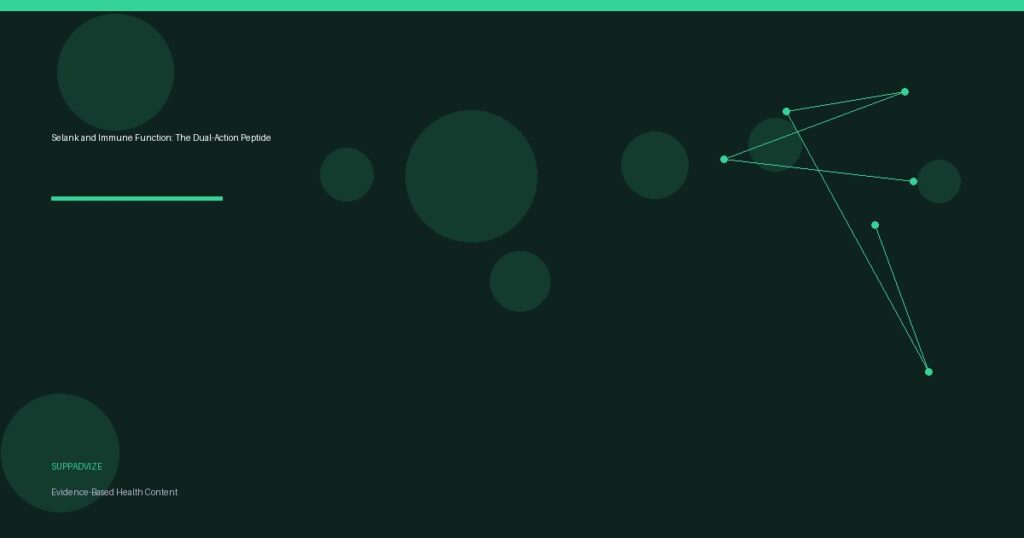Select the lowest node of the network graphic
Image resolution: width=1024 pixels, height=538 pixels.
tap(928, 372)
